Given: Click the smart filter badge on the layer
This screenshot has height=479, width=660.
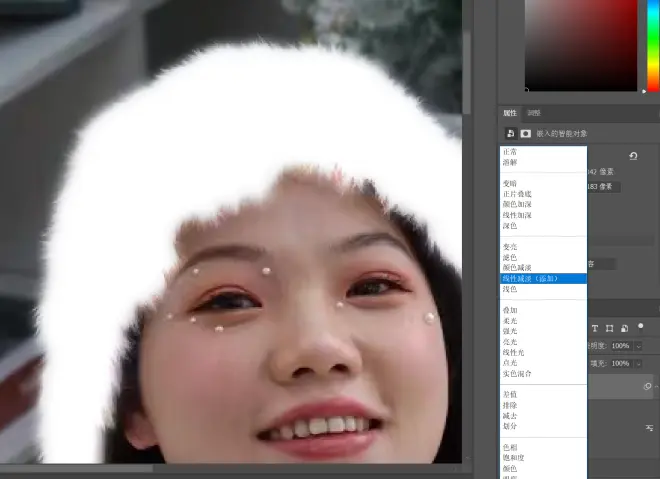Looking at the screenshot, I should pos(647,386).
